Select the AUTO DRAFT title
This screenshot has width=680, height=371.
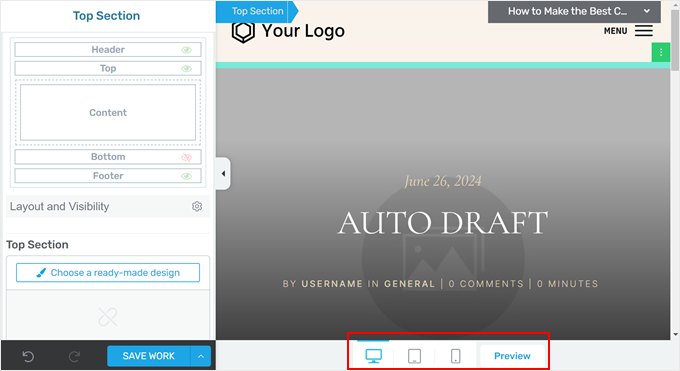pyautogui.click(x=443, y=223)
